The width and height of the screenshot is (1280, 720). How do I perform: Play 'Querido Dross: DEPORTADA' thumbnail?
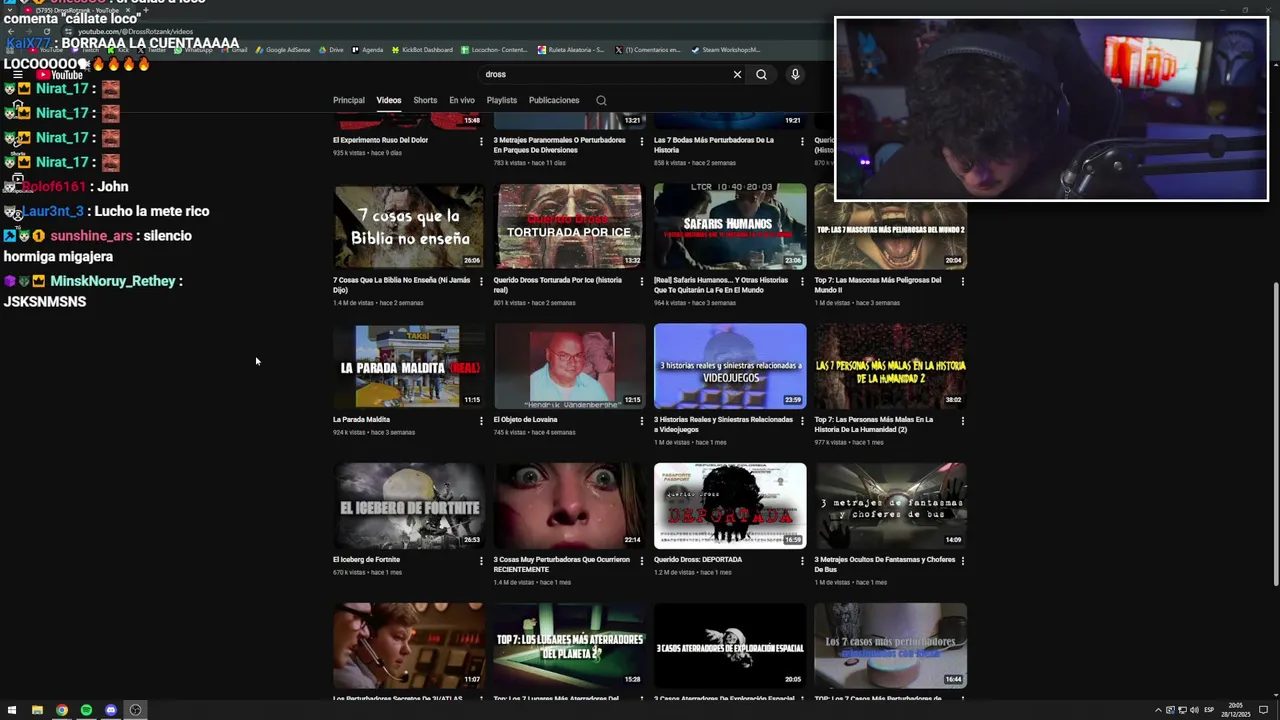(x=730, y=505)
